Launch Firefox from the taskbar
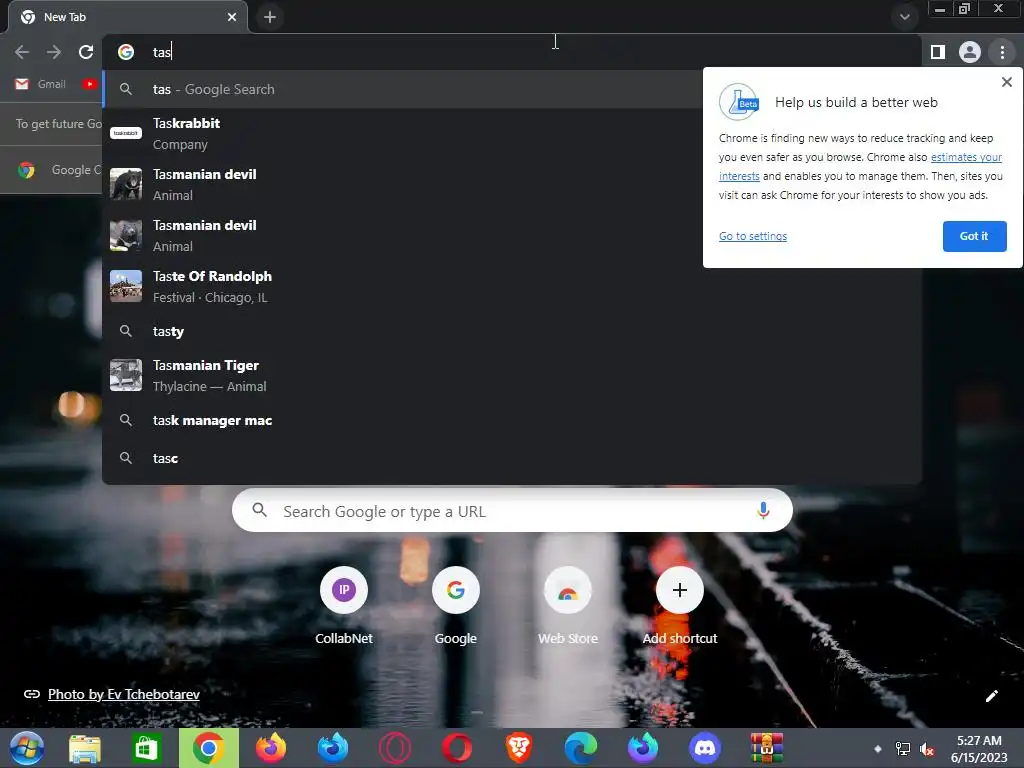The height and width of the screenshot is (768, 1024). pyautogui.click(x=270, y=748)
